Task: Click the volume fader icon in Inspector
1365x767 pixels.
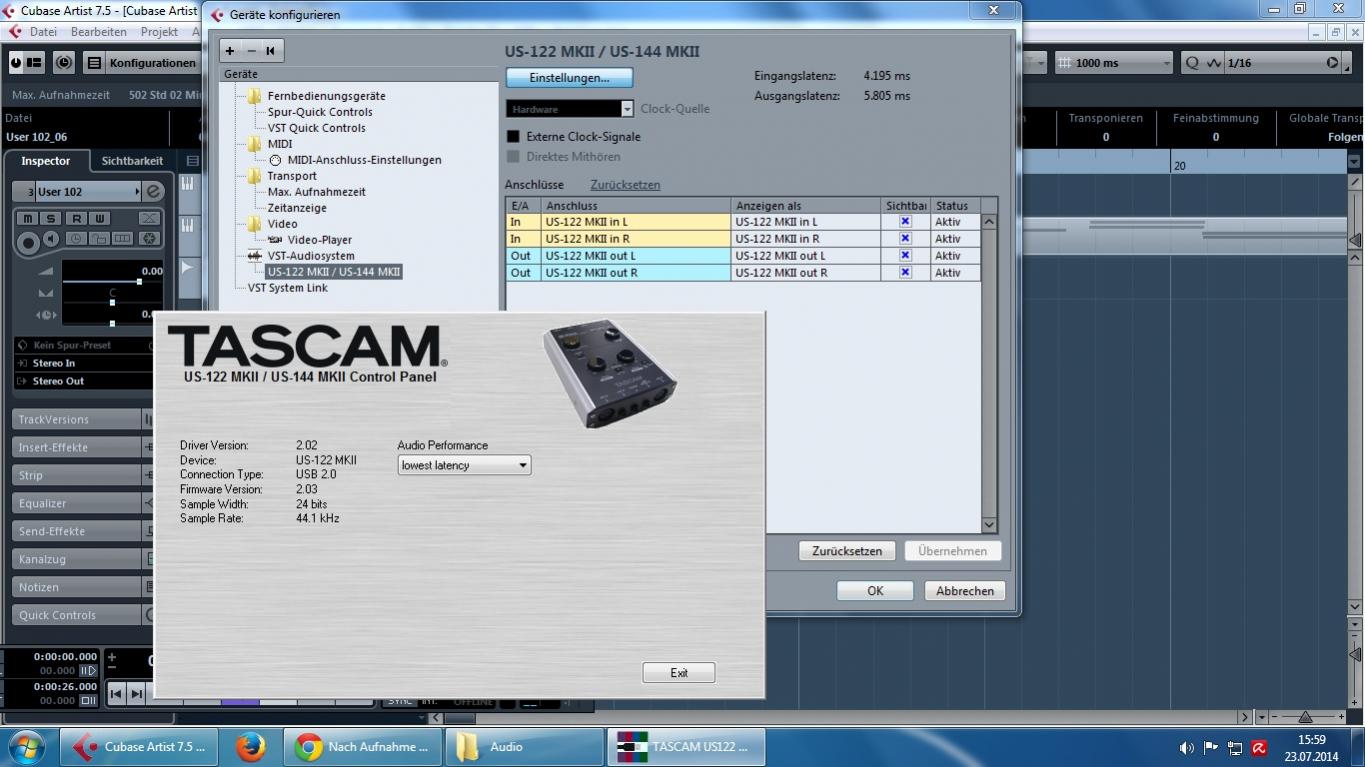Action: click(x=46, y=271)
